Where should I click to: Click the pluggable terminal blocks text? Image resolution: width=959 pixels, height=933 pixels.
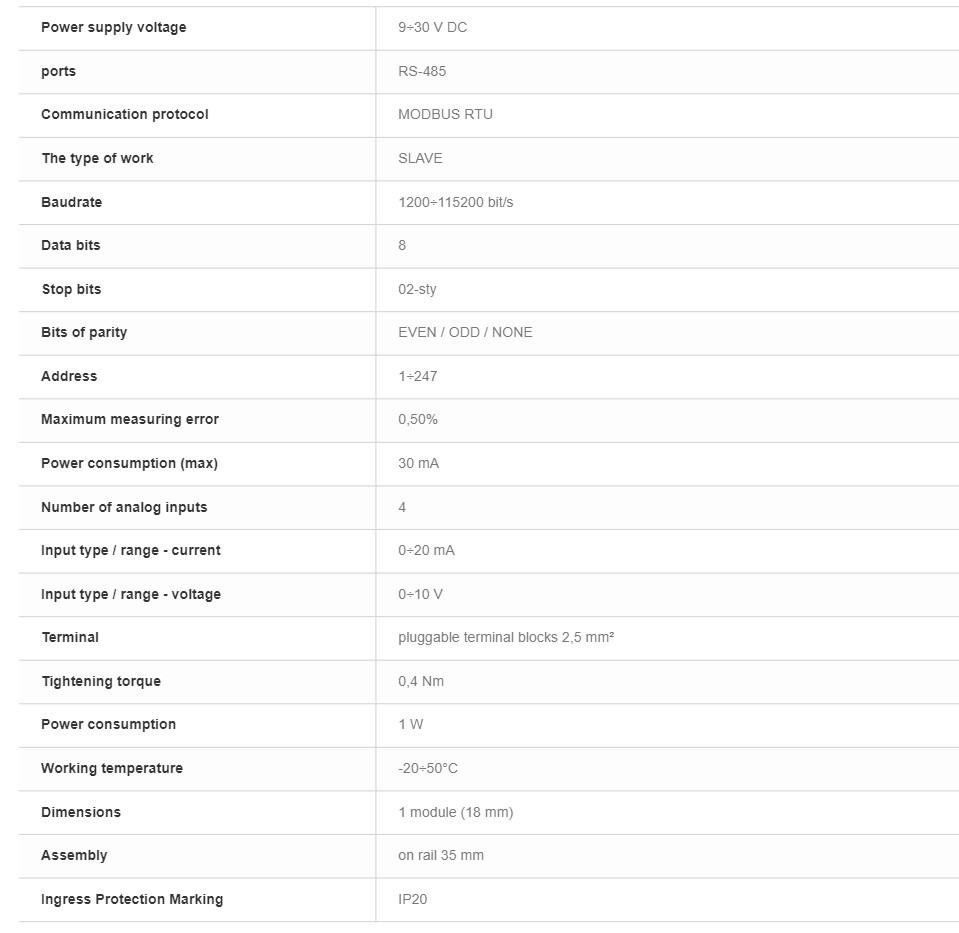pyautogui.click(x=505, y=637)
